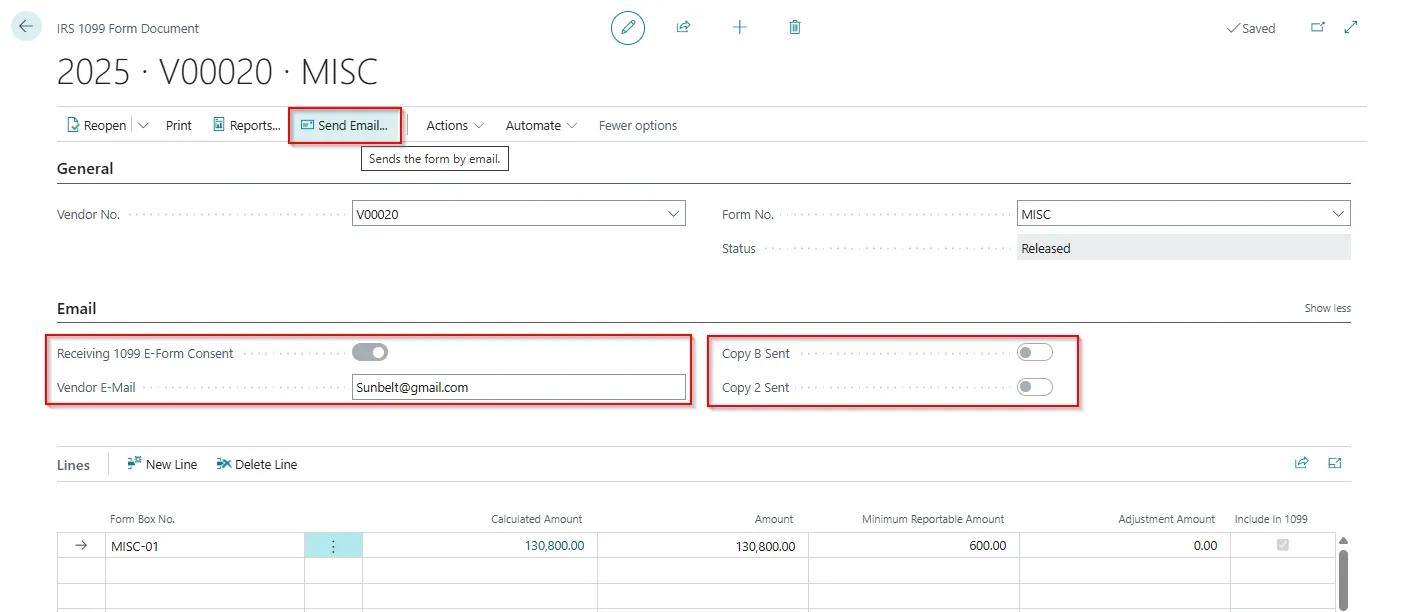Click the Lines section share icon

pos(1302,463)
